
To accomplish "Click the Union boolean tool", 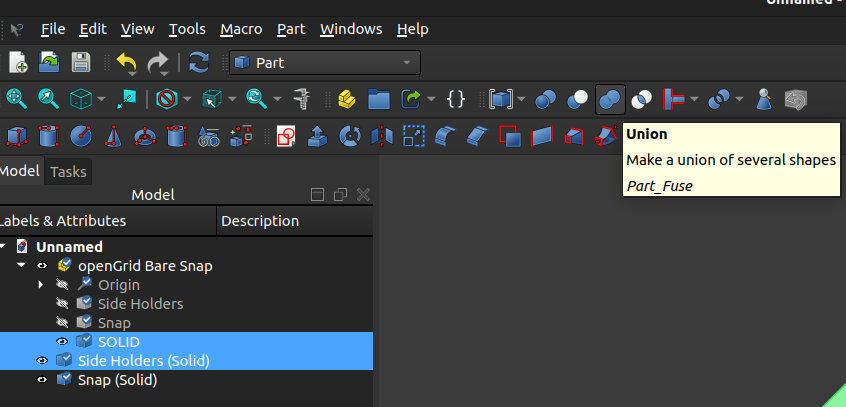I will coord(609,99).
